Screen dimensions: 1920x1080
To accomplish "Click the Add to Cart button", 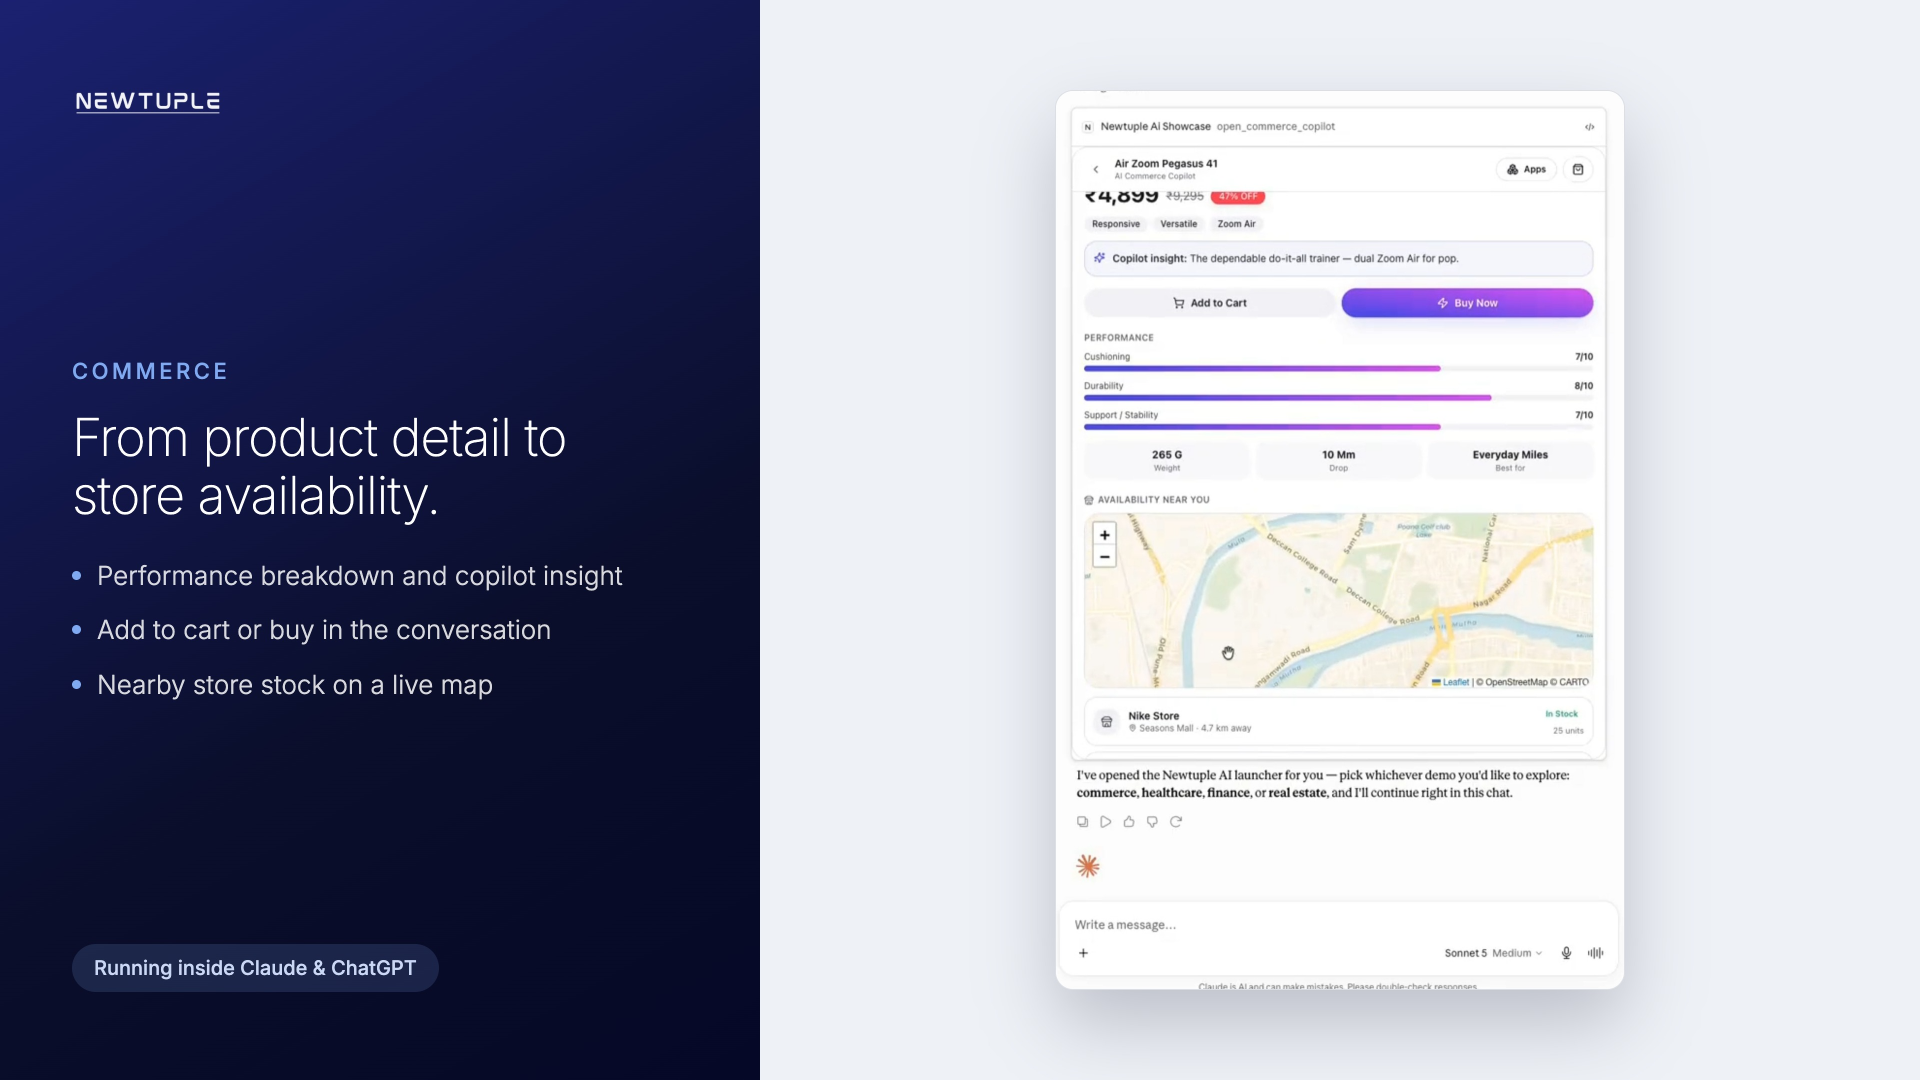I will coord(1209,303).
